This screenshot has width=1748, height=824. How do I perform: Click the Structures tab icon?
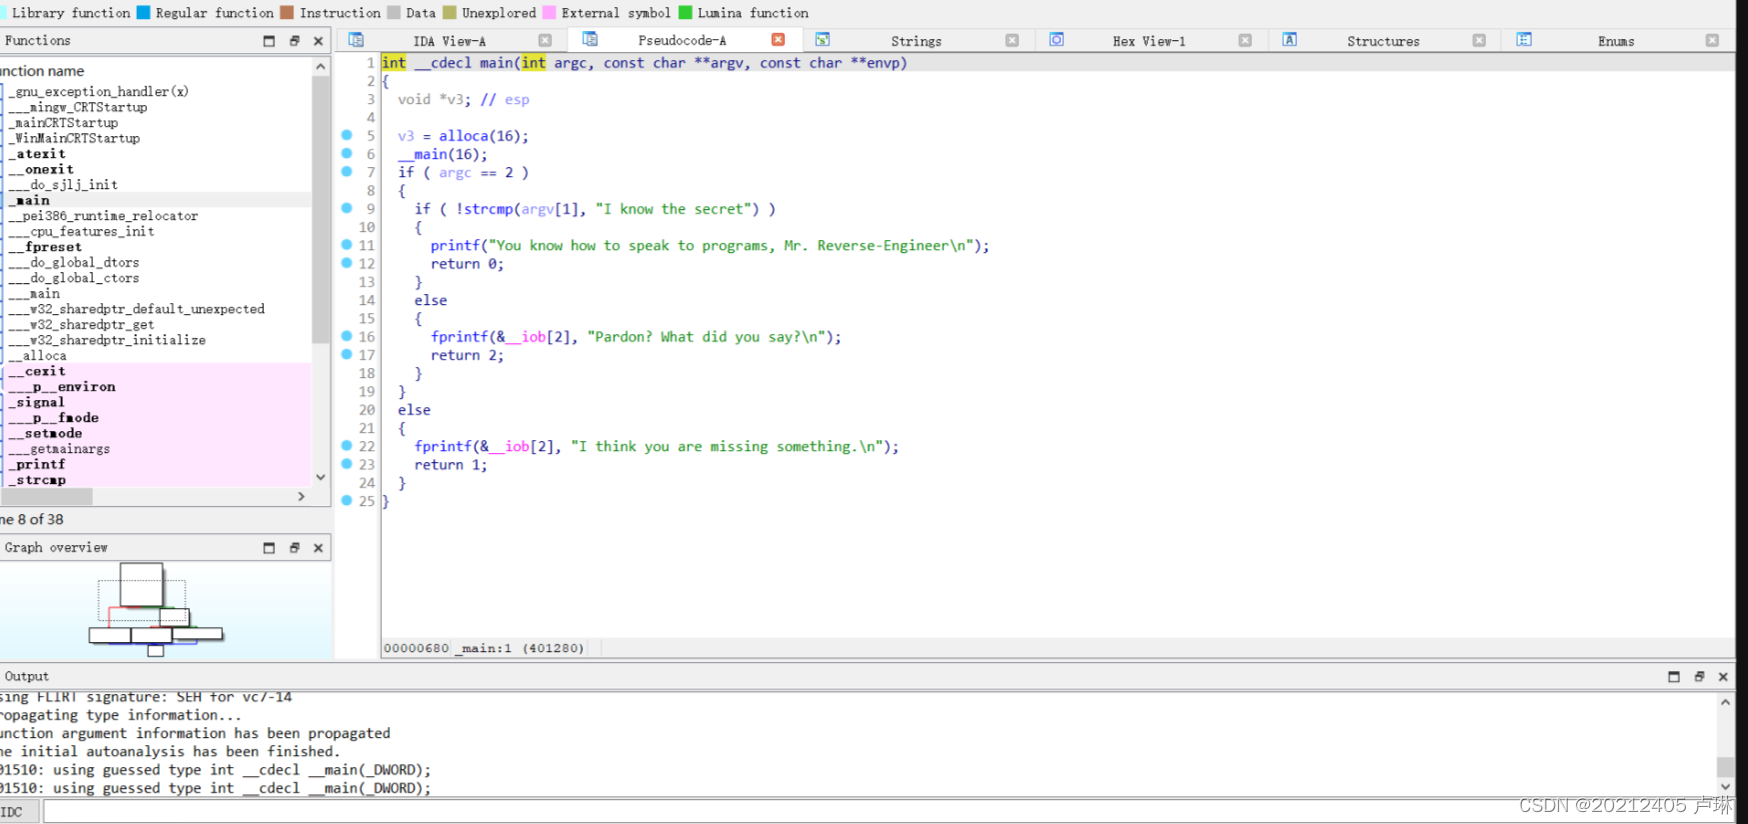(1289, 39)
